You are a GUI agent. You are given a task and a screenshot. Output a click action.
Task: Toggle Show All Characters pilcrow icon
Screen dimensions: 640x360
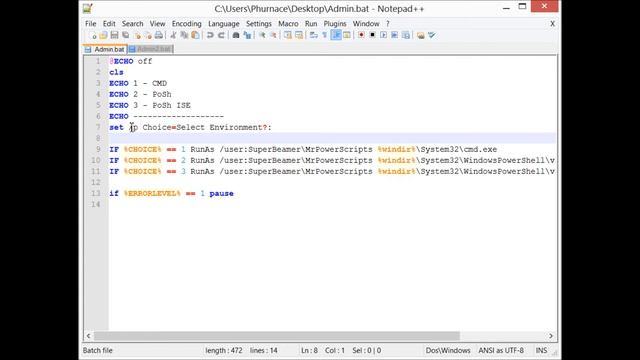pyautogui.click(x=325, y=36)
